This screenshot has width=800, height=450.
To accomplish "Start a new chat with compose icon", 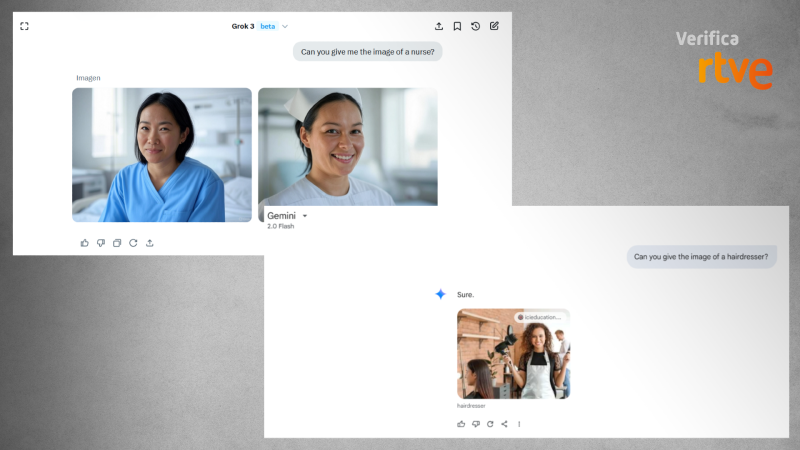I will 494,26.
